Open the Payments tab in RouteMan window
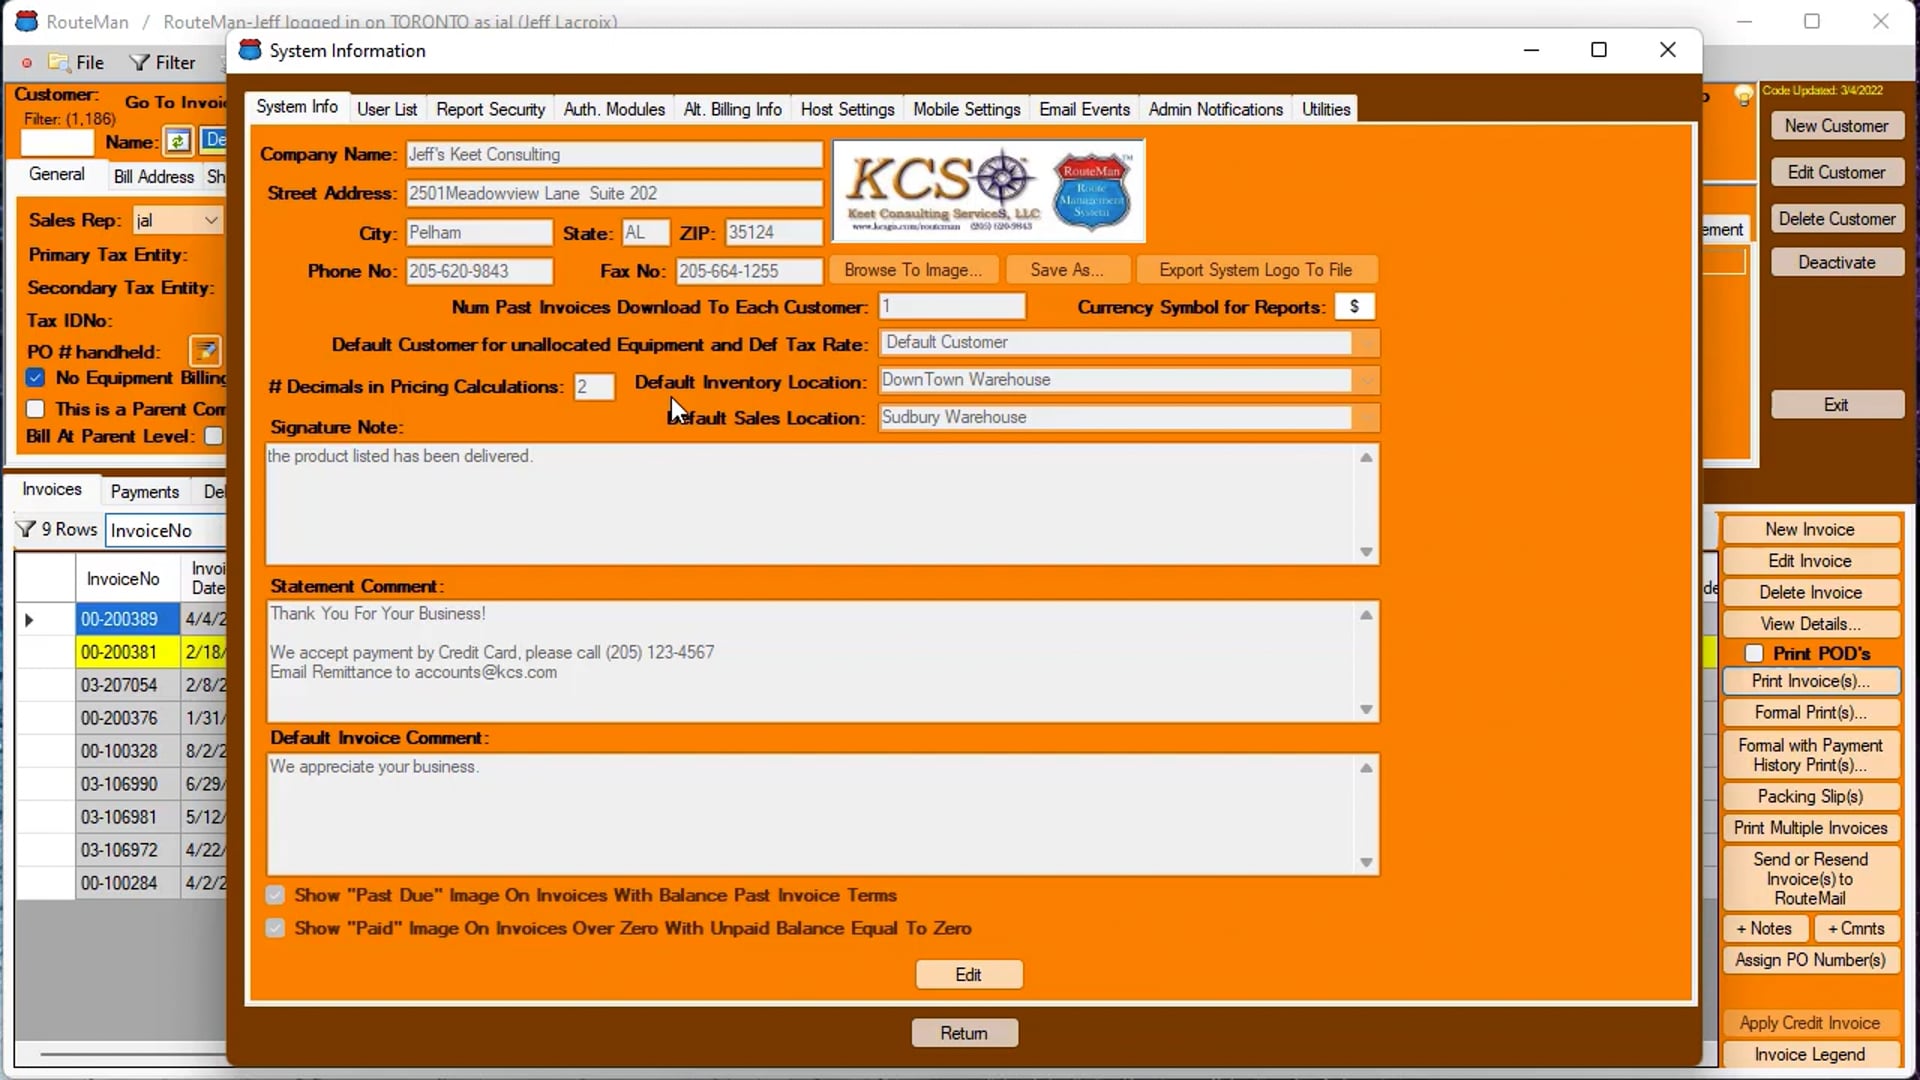 tap(144, 491)
